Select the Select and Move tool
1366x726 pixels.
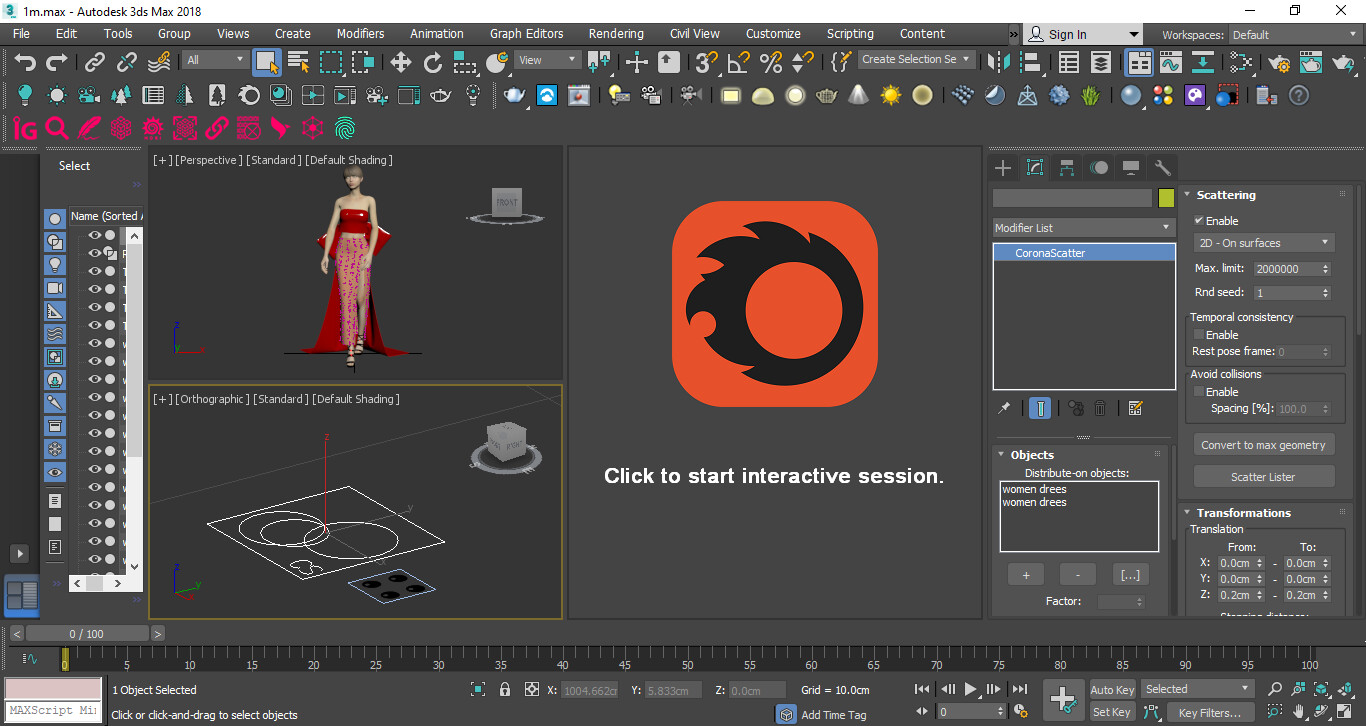(401, 62)
